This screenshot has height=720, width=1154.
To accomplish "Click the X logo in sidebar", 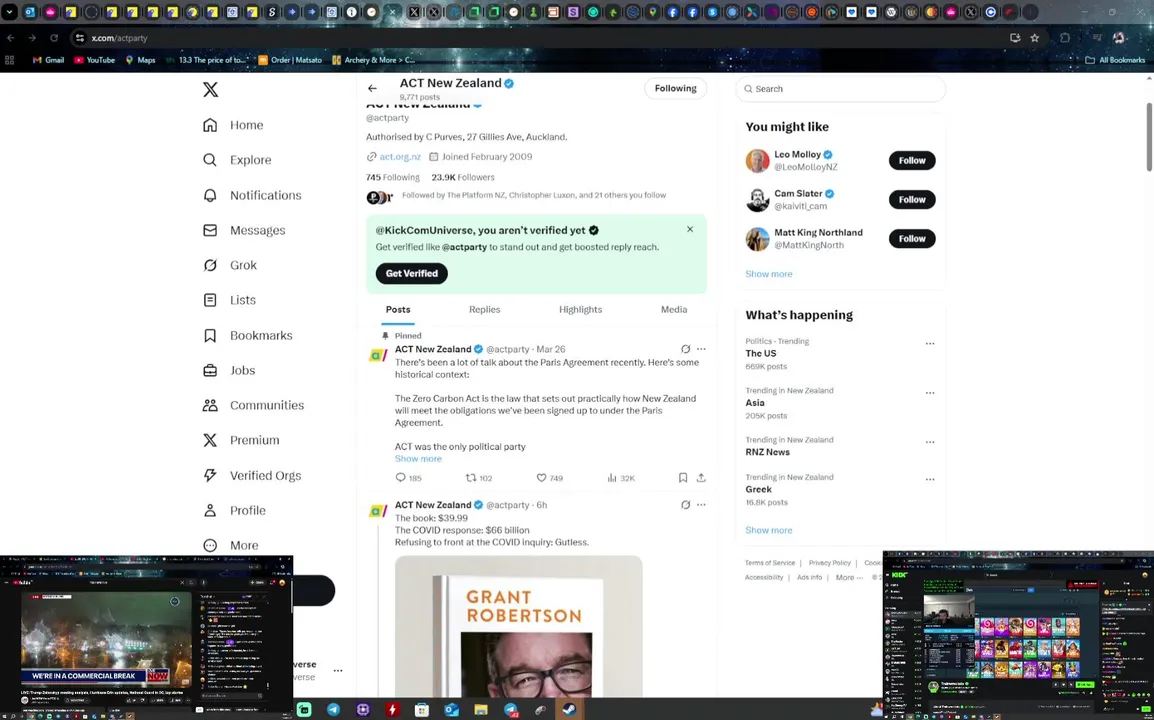I will (210, 90).
